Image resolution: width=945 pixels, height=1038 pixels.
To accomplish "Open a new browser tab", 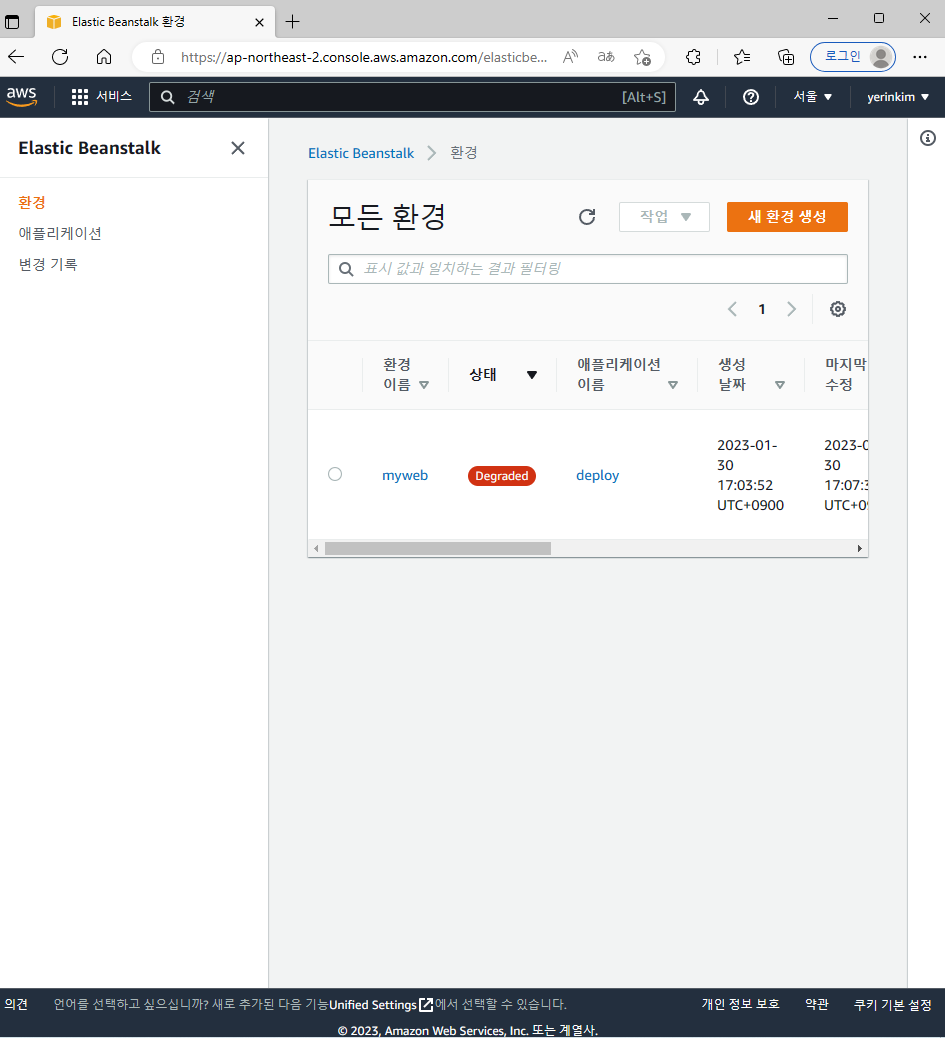I will point(292,22).
